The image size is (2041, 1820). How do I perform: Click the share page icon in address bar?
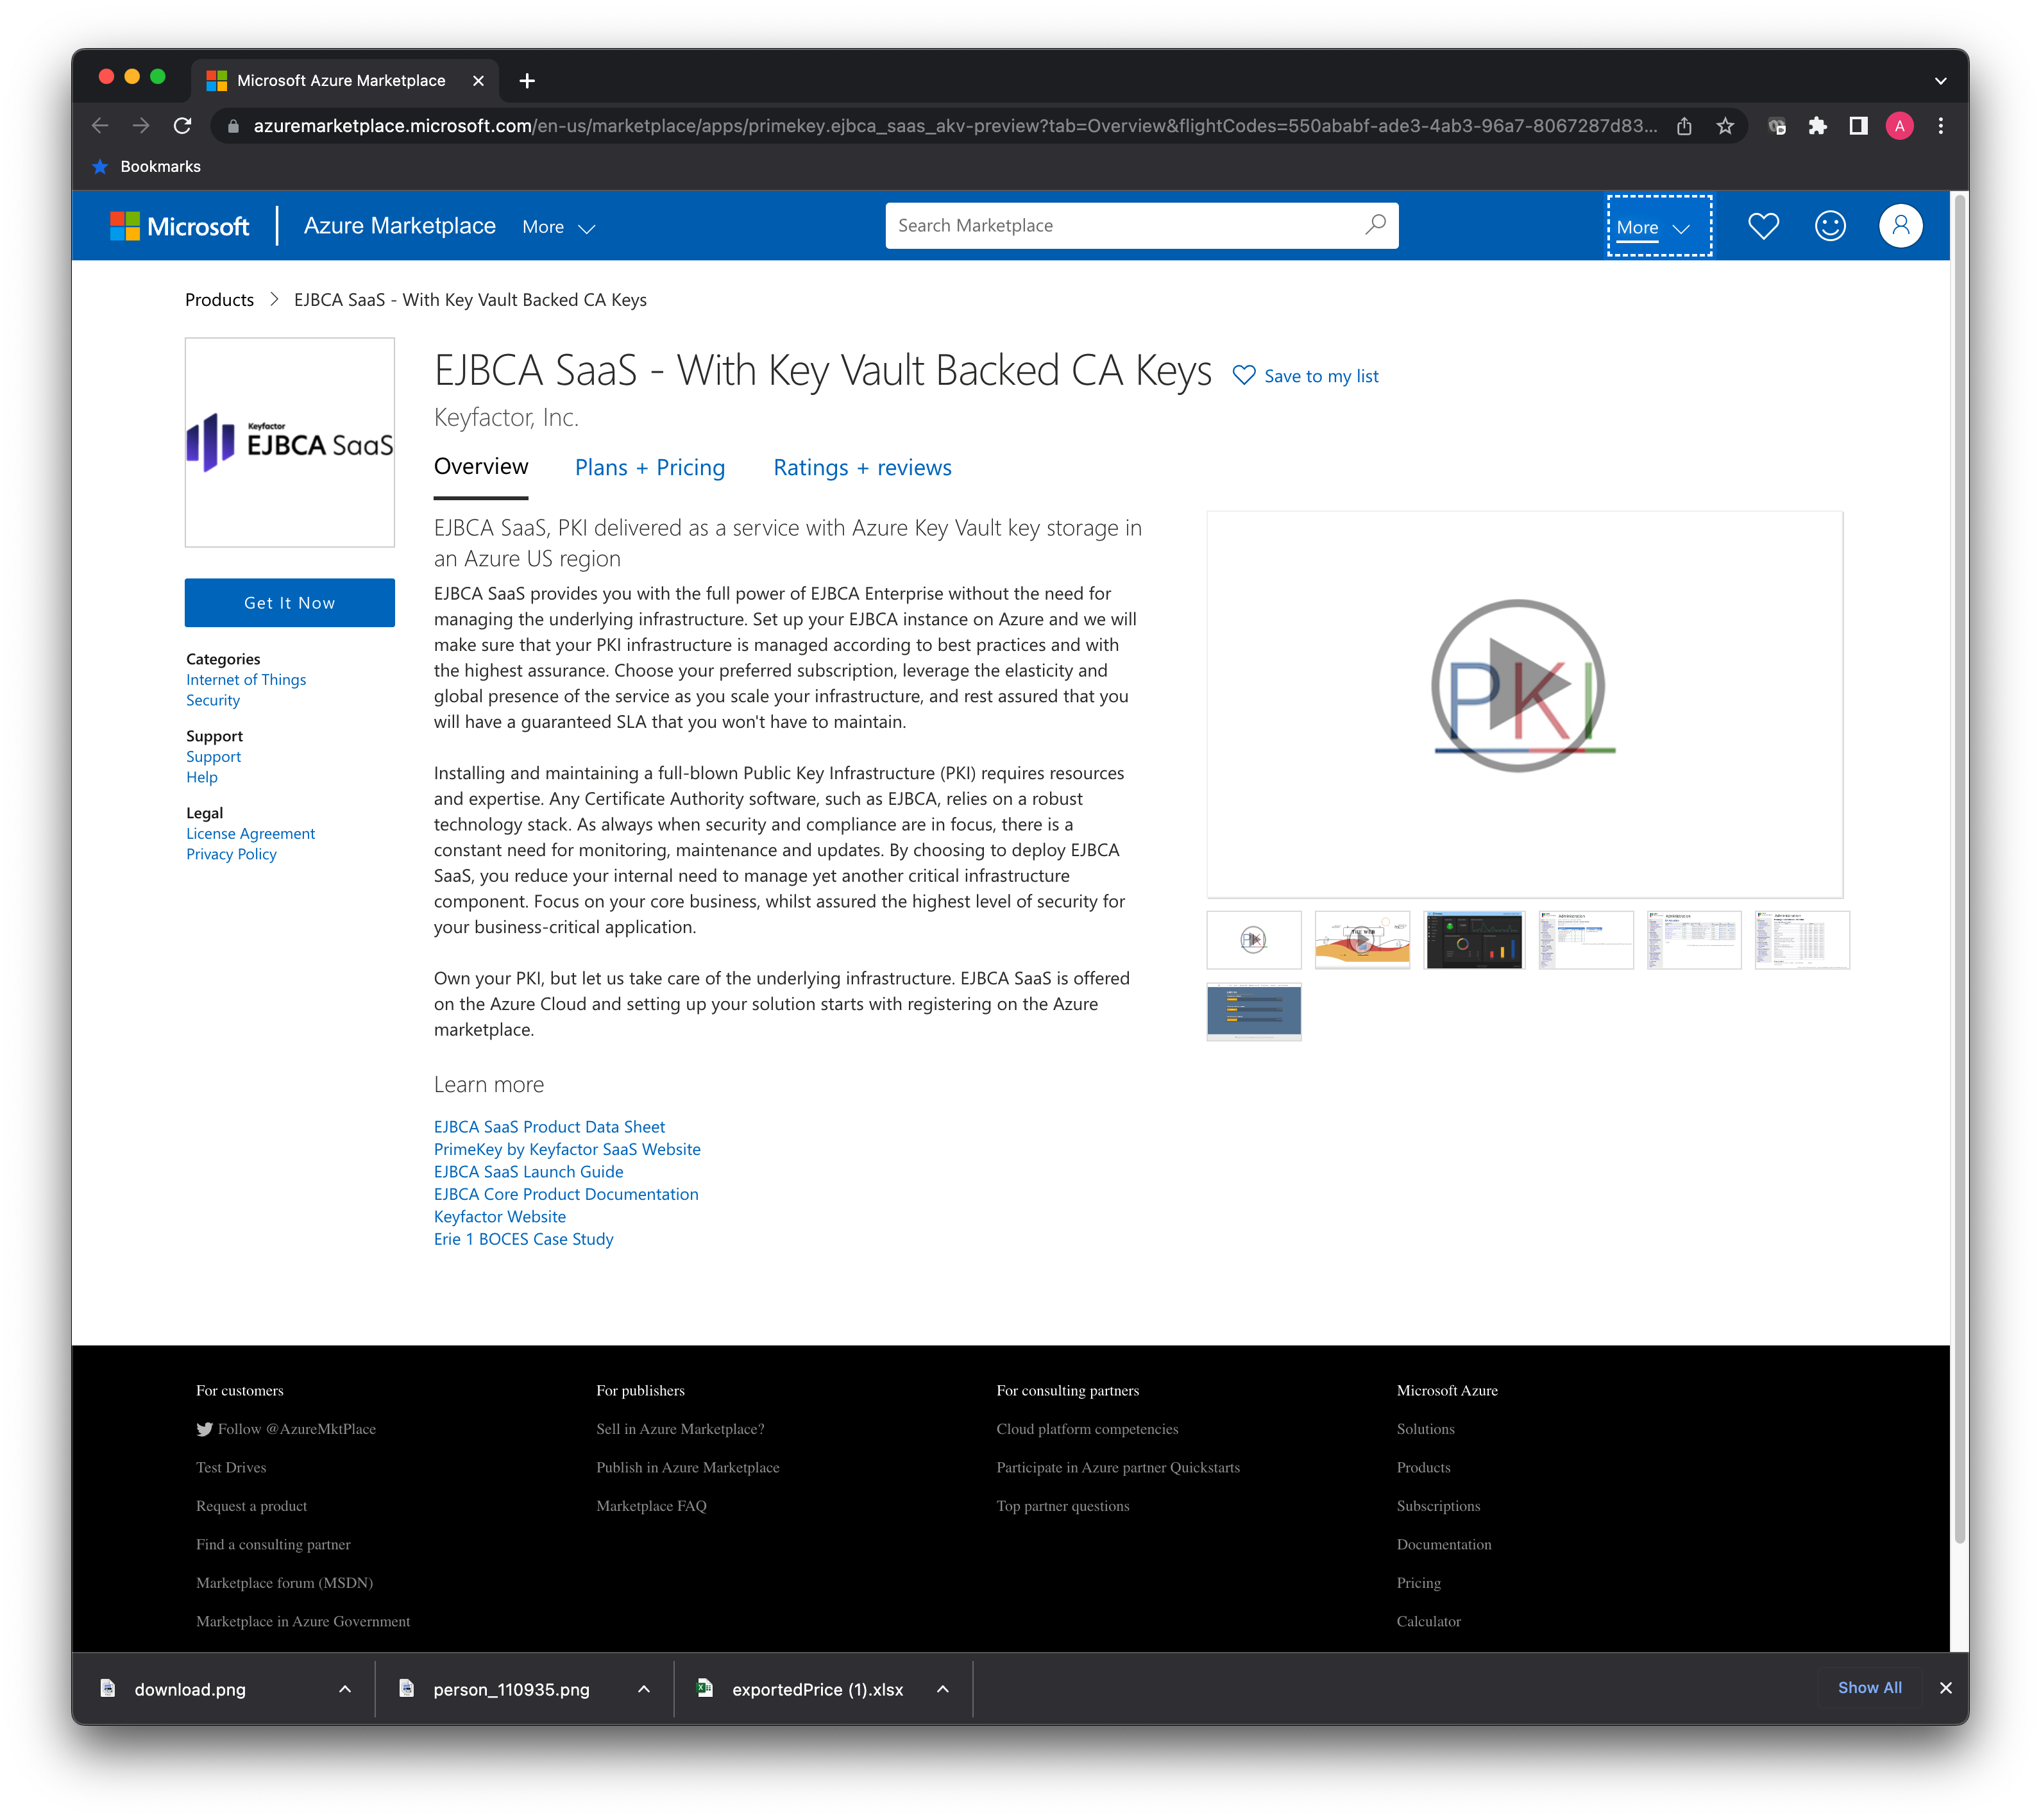(1684, 126)
